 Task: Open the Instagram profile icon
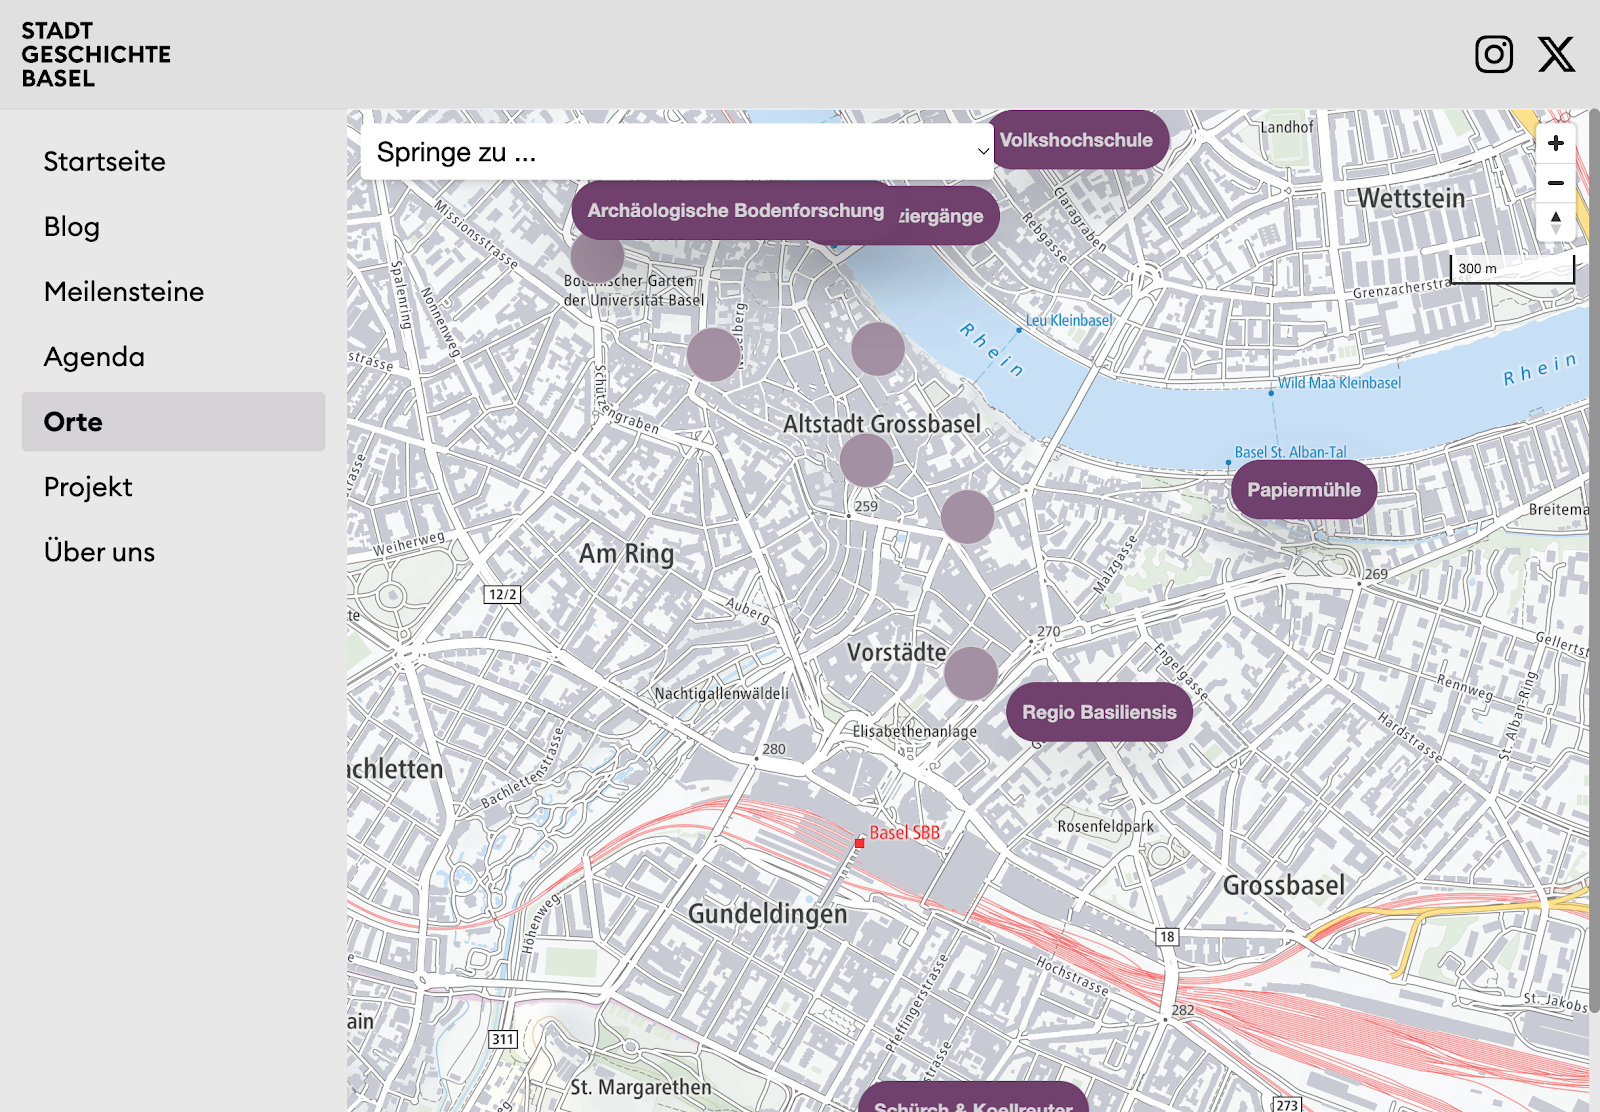tap(1494, 54)
